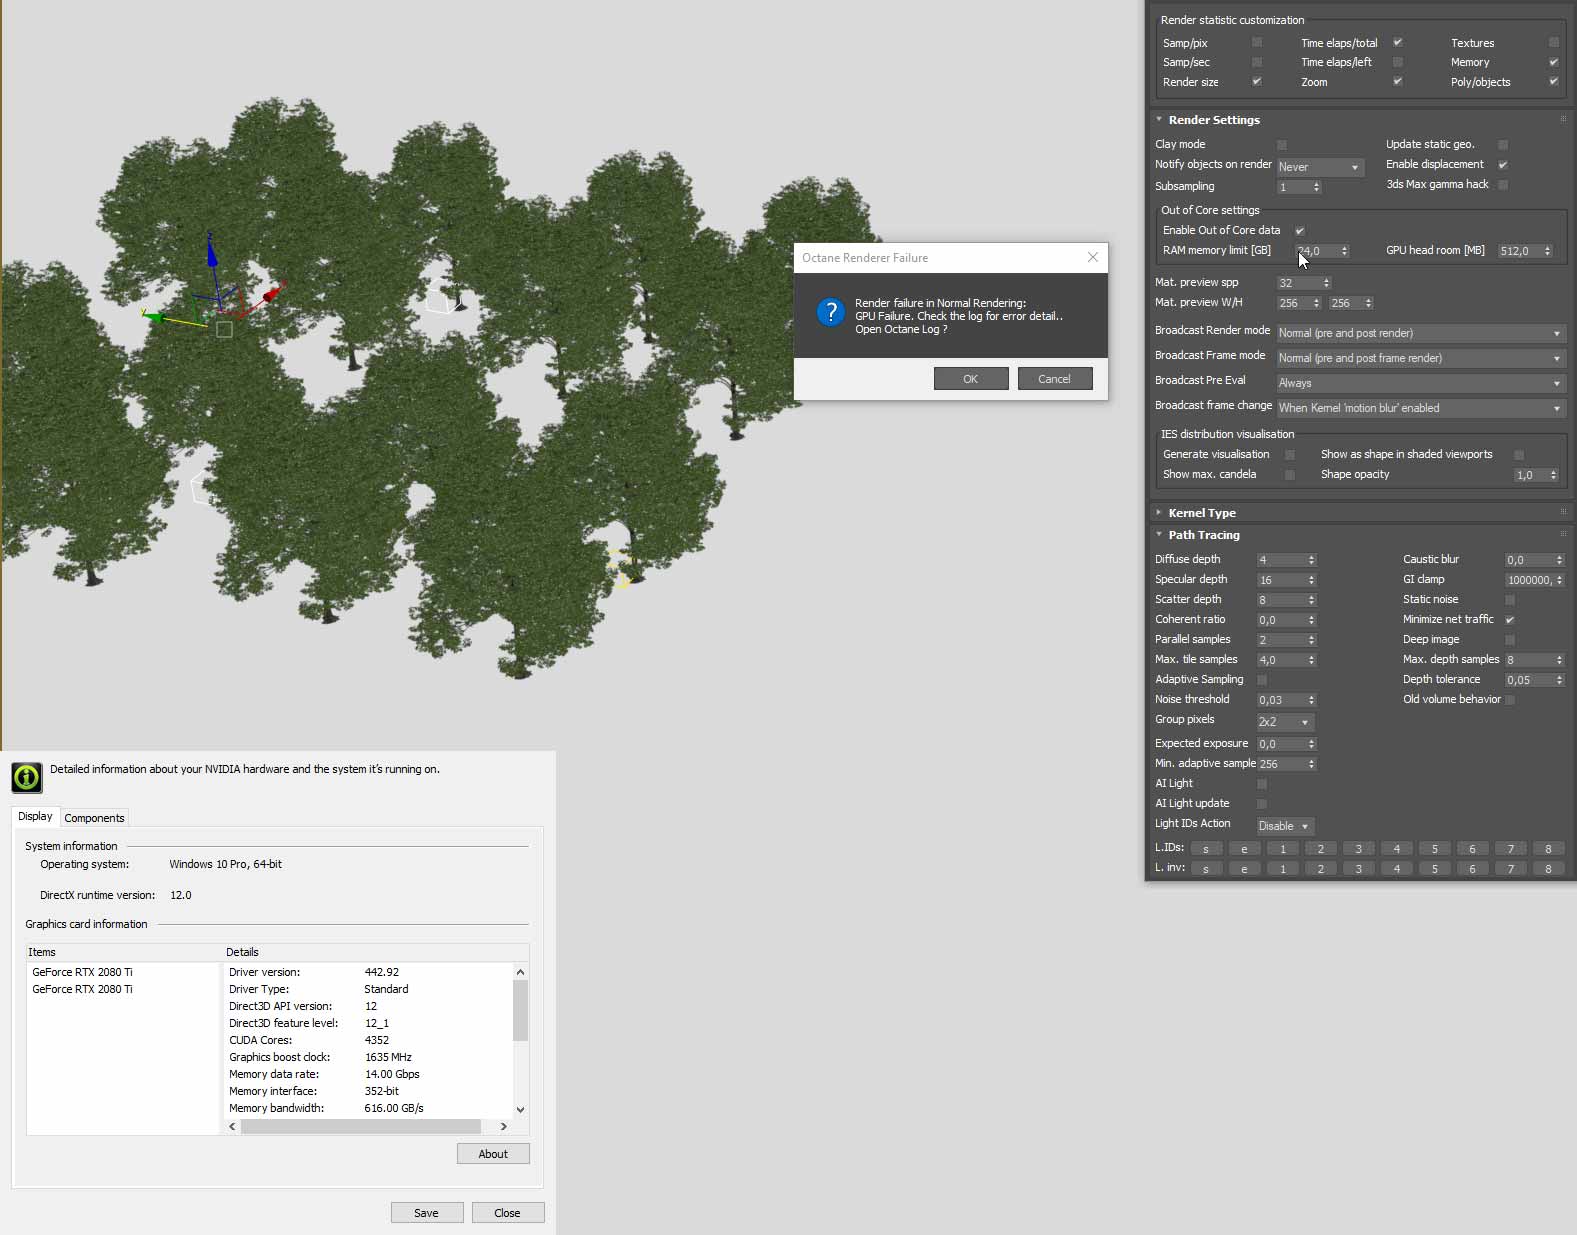This screenshot has width=1577, height=1235.
Task: Click Save in NVIDIA system information
Action: point(427,1213)
